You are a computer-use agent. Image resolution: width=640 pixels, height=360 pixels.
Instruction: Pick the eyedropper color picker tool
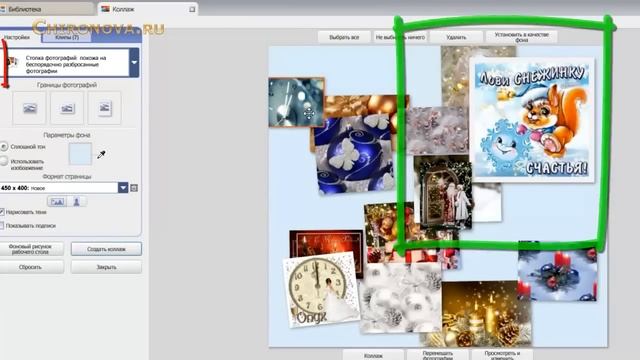(101, 154)
